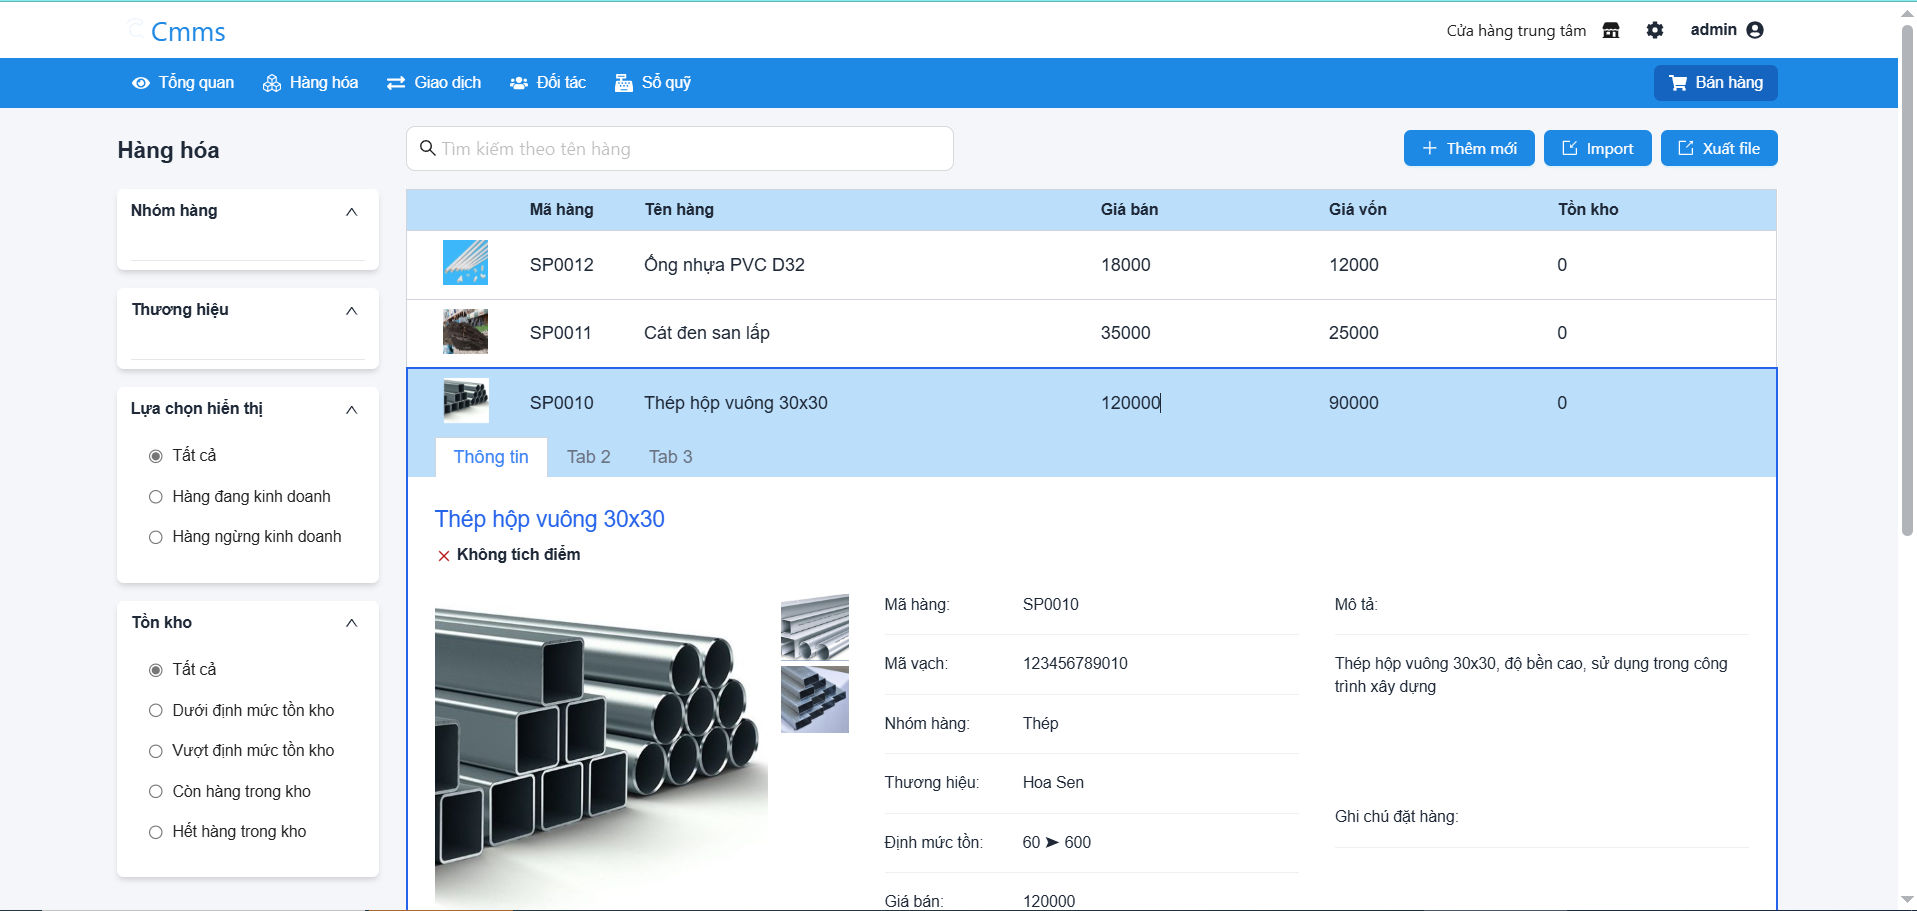Click the search magnifier icon

pos(427,148)
